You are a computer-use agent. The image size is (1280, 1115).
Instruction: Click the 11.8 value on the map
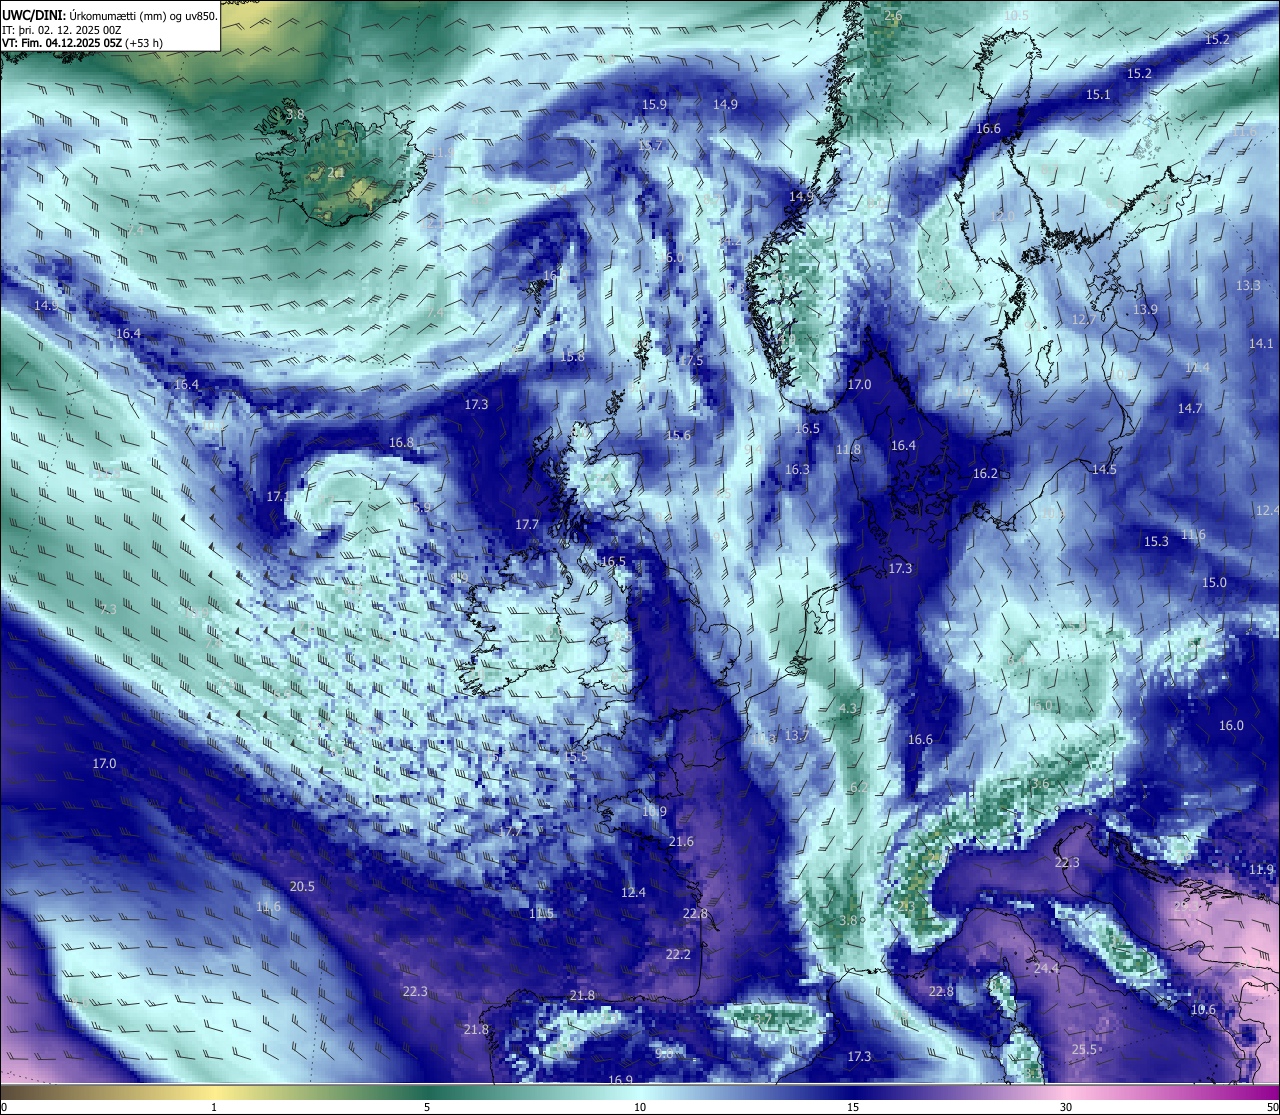[x=848, y=449]
